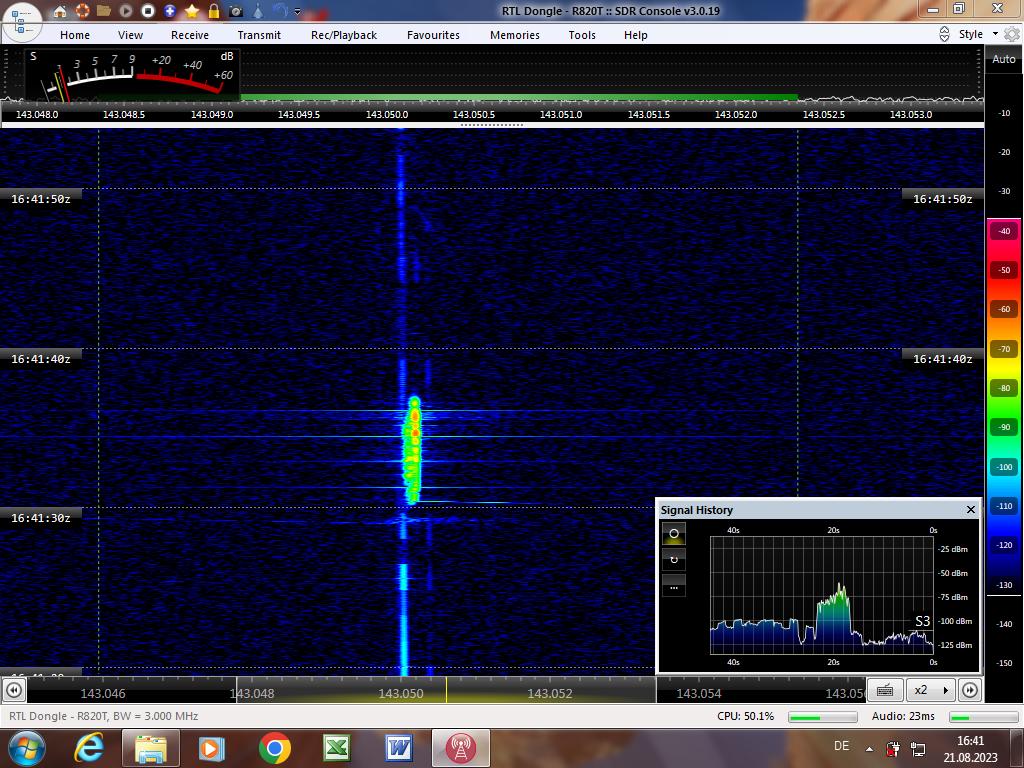Open the media player taskbar icon

coord(212,748)
